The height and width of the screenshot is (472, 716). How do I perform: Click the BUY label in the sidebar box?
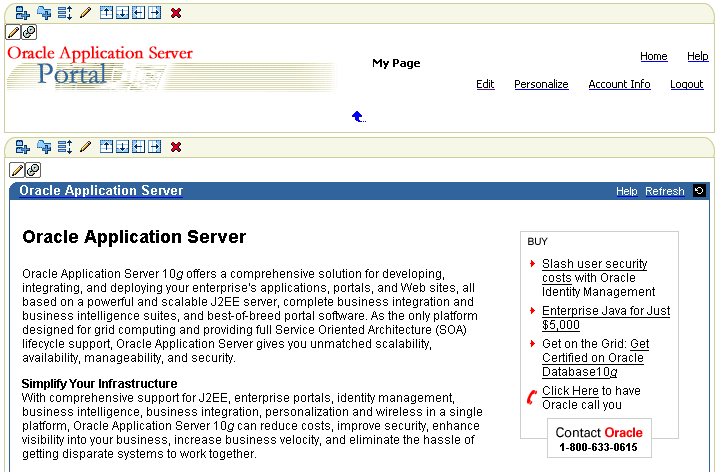pyautogui.click(x=537, y=241)
